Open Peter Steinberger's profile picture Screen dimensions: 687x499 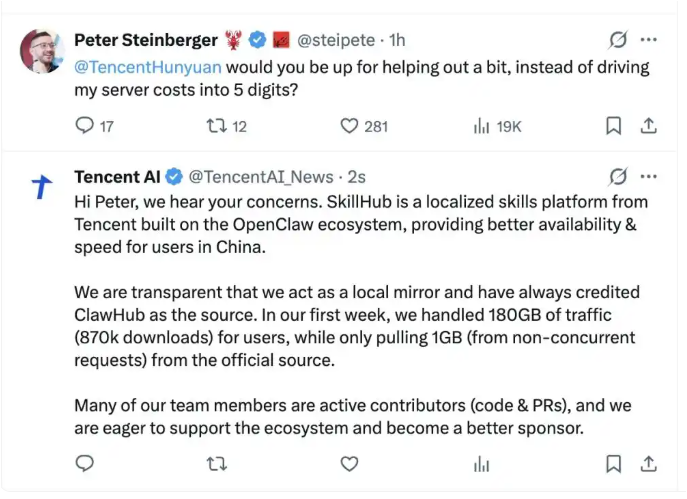pos(42,54)
